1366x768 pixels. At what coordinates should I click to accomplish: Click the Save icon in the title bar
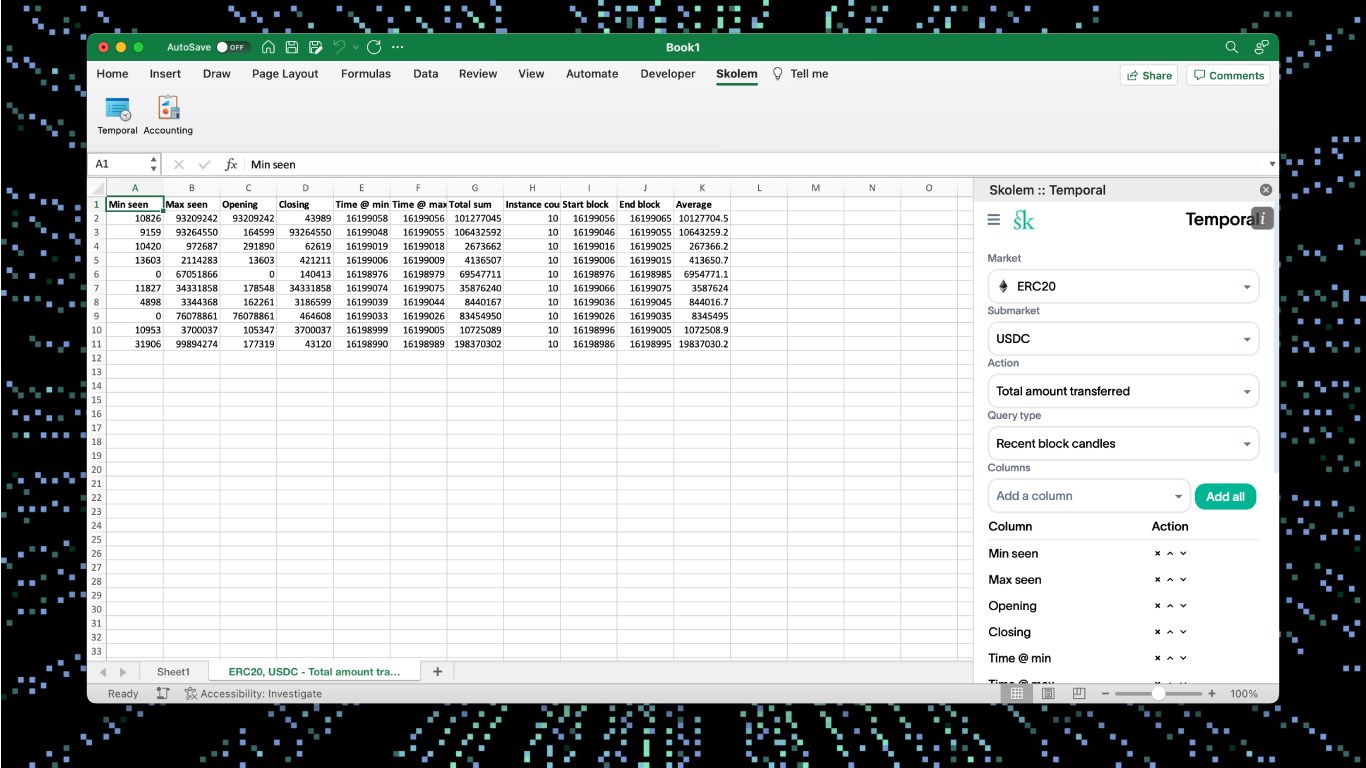pos(292,47)
